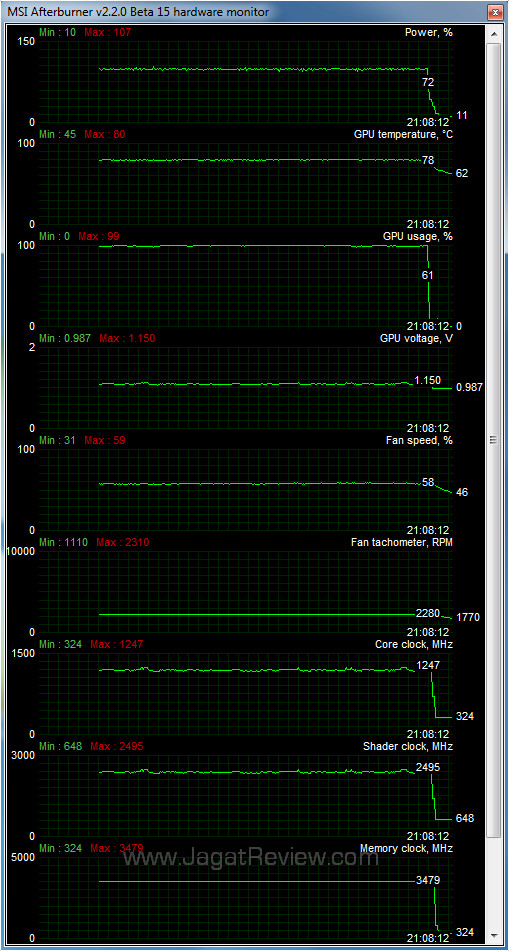Image resolution: width=509 pixels, height=951 pixels.
Task: Click "Min : 324" on Memory clock graph
Action: pyautogui.click(x=60, y=847)
